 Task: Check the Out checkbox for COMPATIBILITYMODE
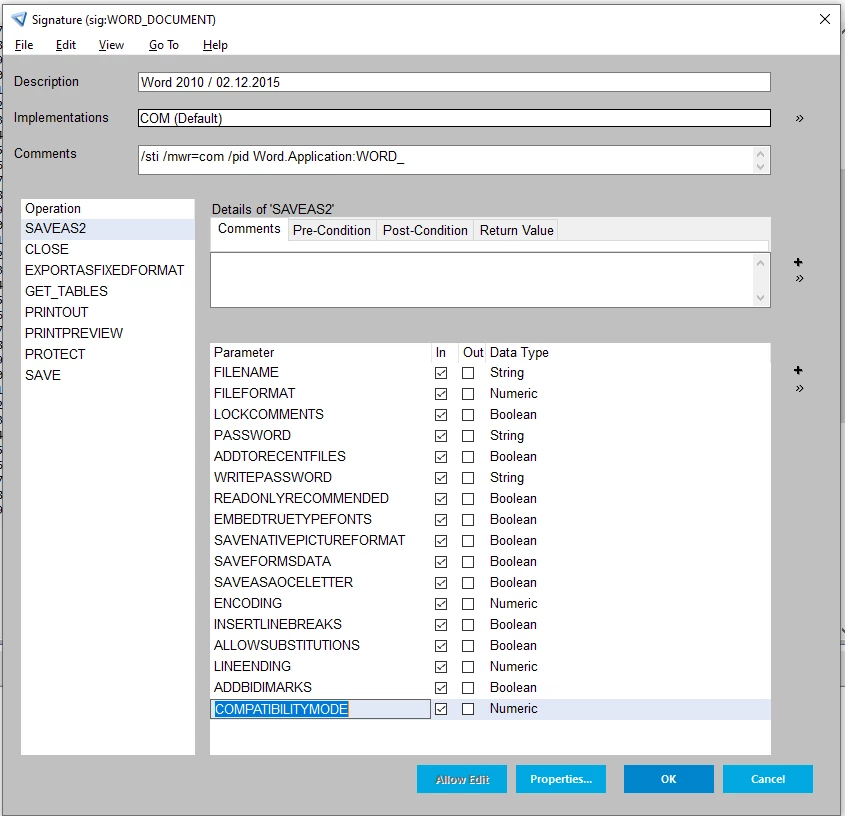pyautogui.click(x=468, y=709)
